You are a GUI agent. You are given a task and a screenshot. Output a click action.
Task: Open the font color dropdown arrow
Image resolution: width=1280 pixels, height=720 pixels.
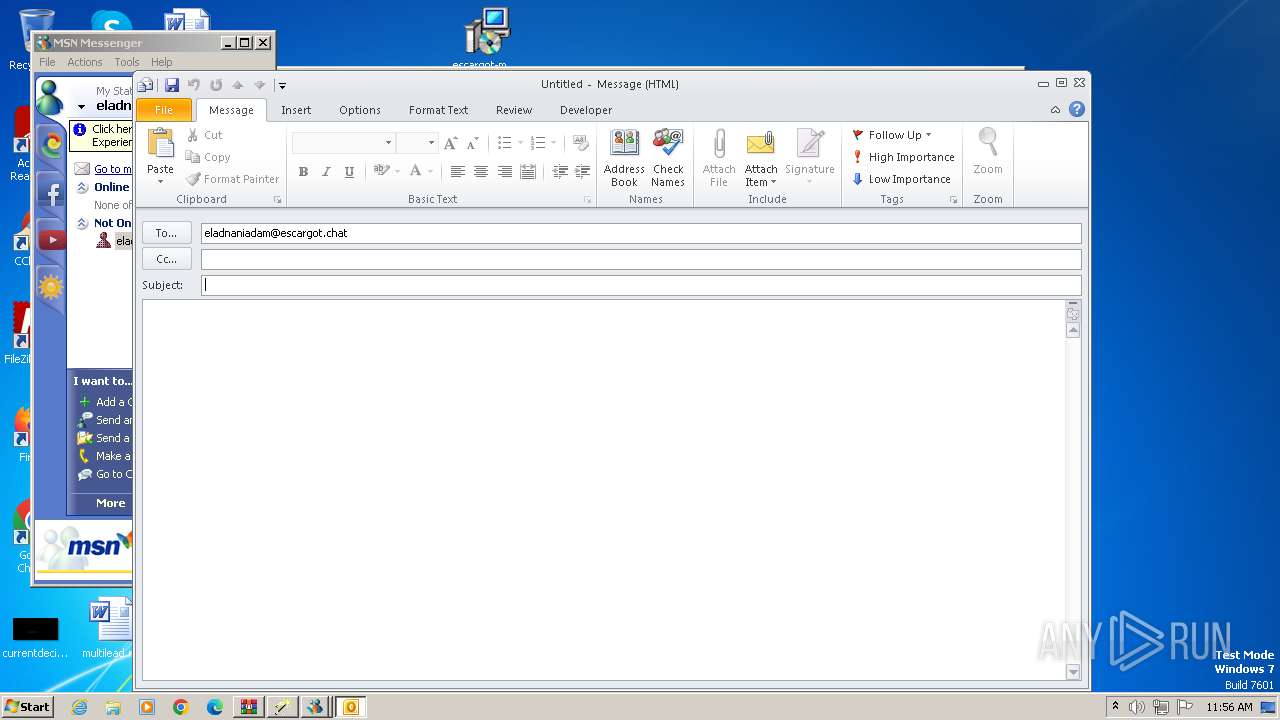coord(431,172)
